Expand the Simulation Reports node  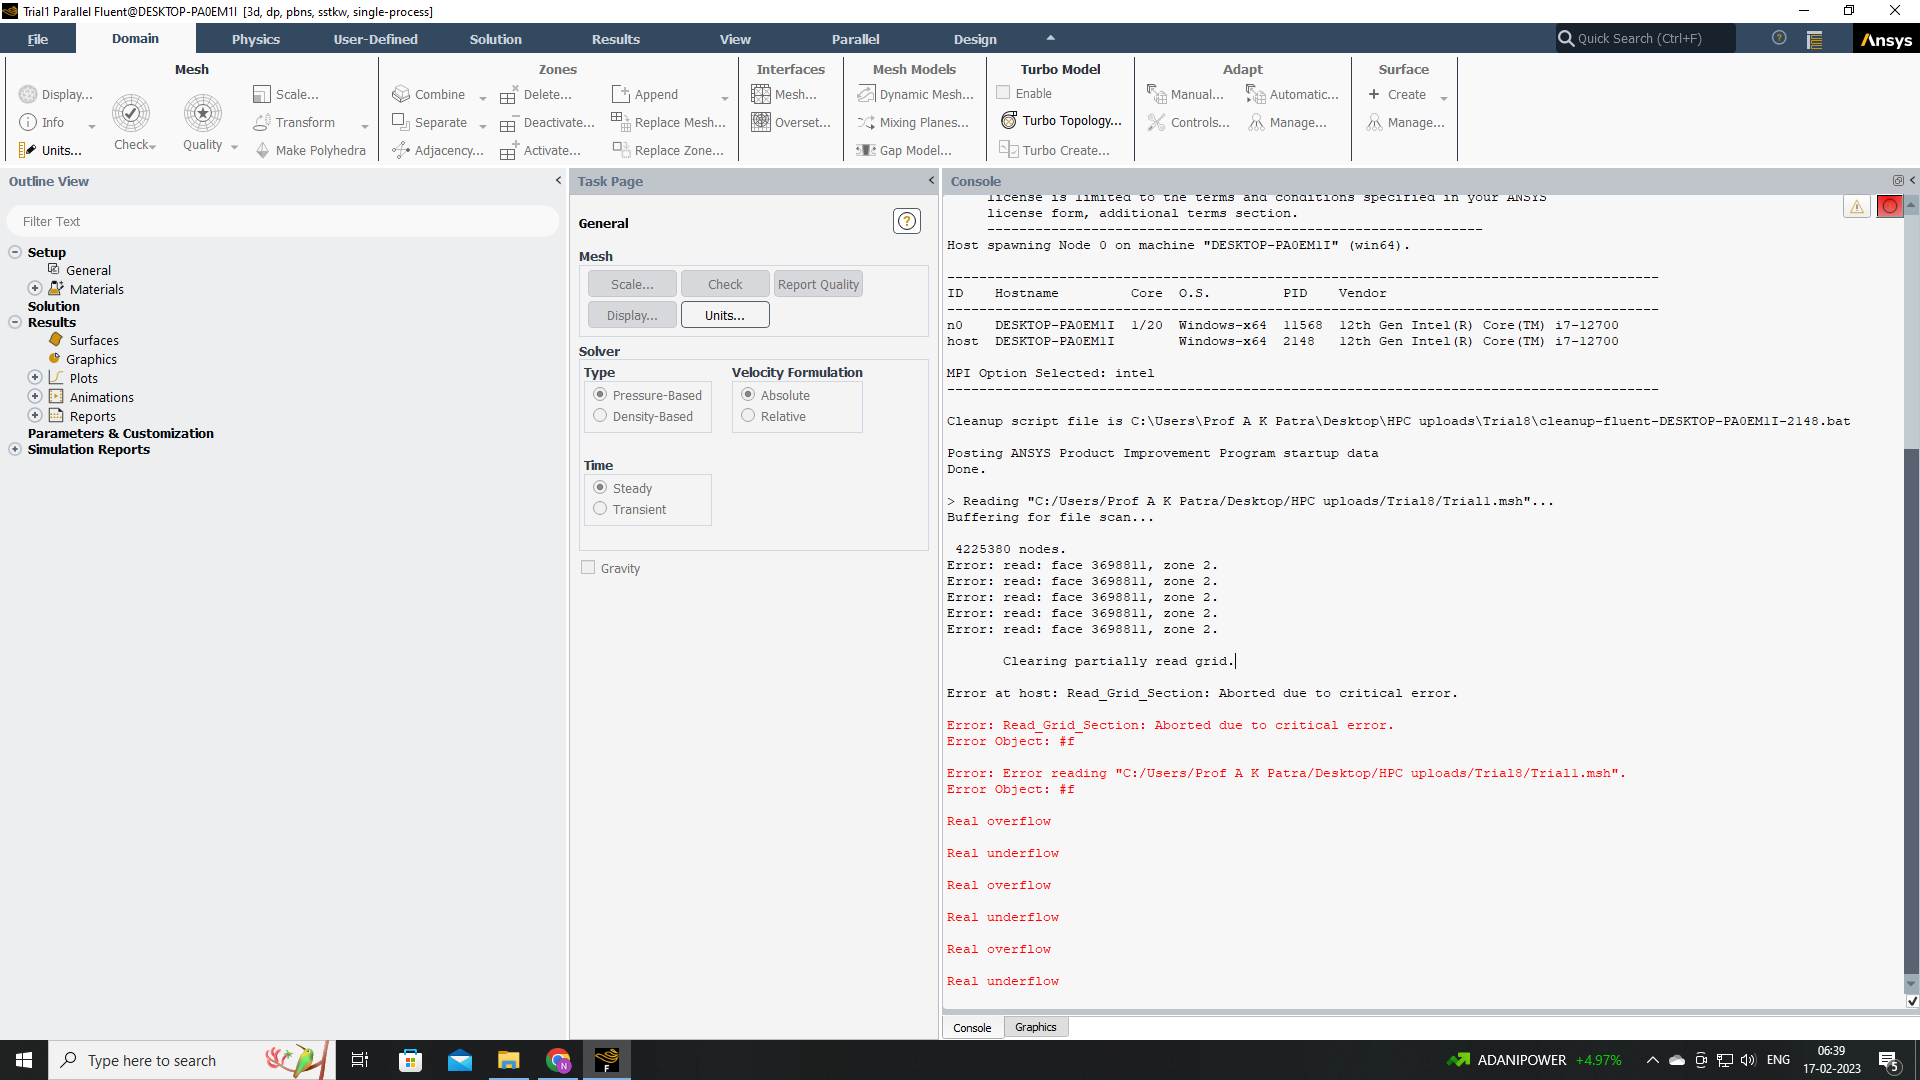click(15, 449)
